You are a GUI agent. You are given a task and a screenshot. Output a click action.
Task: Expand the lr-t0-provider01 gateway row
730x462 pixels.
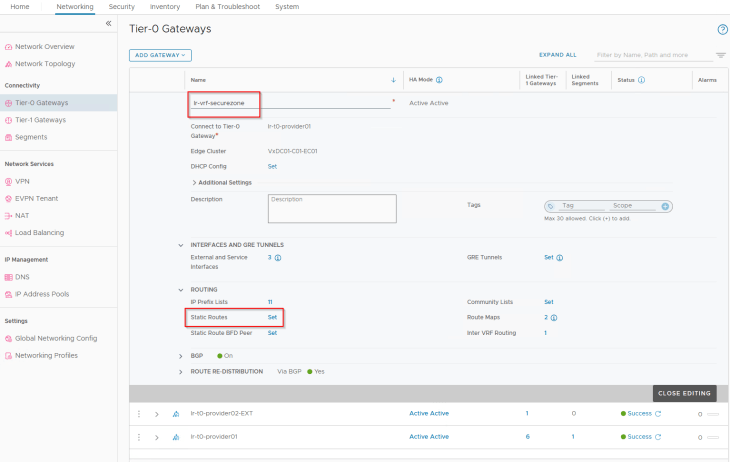pyautogui.click(x=157, y=437)
